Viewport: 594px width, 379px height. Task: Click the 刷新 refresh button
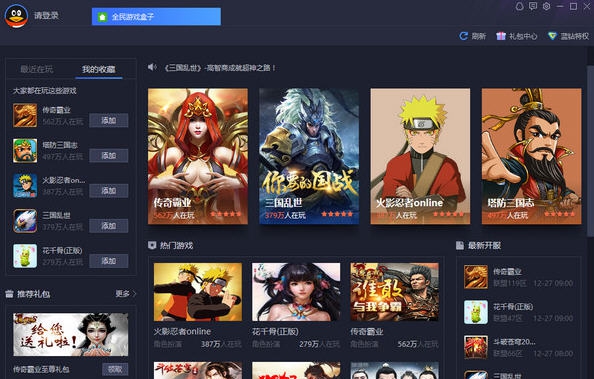pyautogui.click(x=473, y=36)
